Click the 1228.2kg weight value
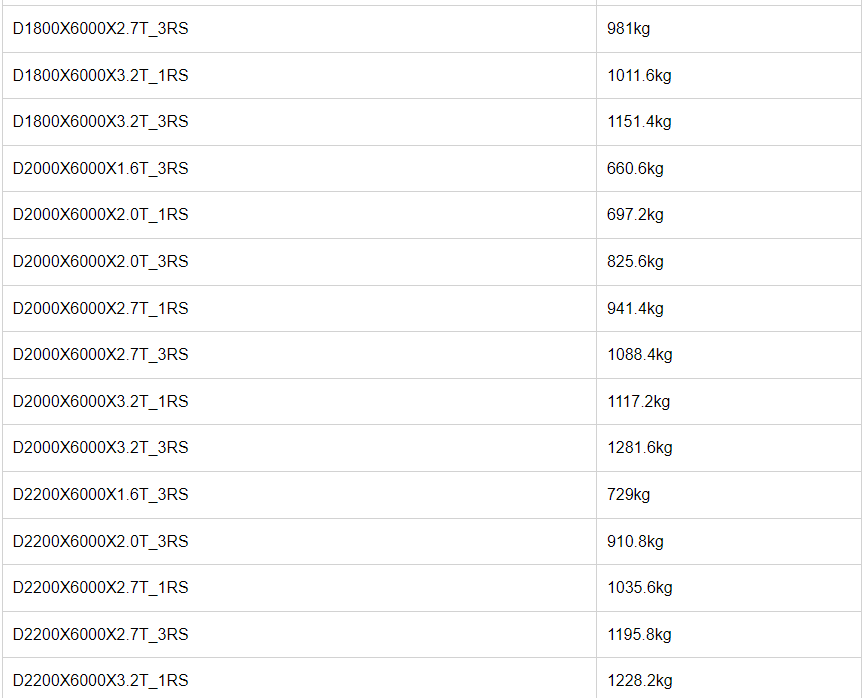 coord(640,680)
